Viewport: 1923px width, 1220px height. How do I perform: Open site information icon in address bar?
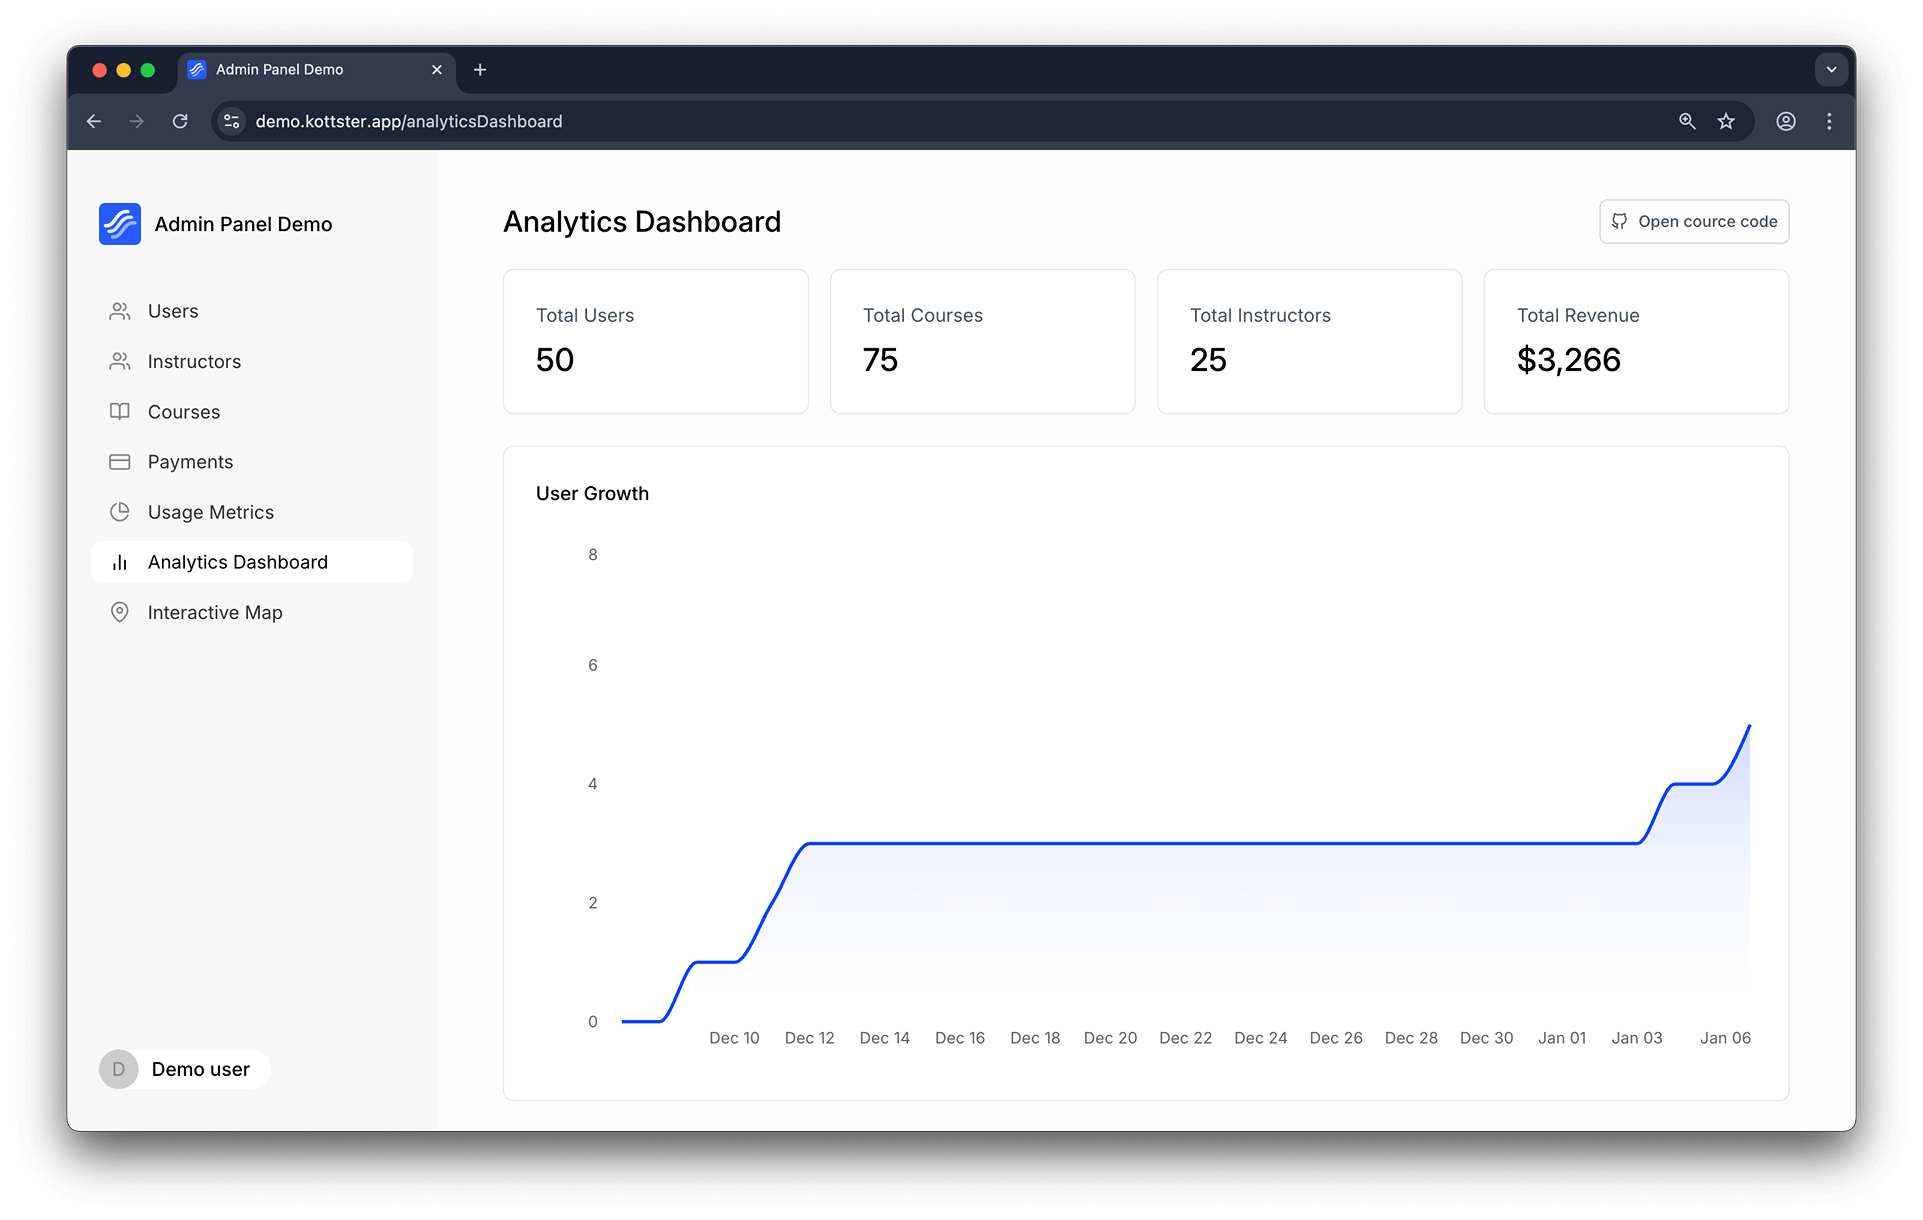coord(232,121)
